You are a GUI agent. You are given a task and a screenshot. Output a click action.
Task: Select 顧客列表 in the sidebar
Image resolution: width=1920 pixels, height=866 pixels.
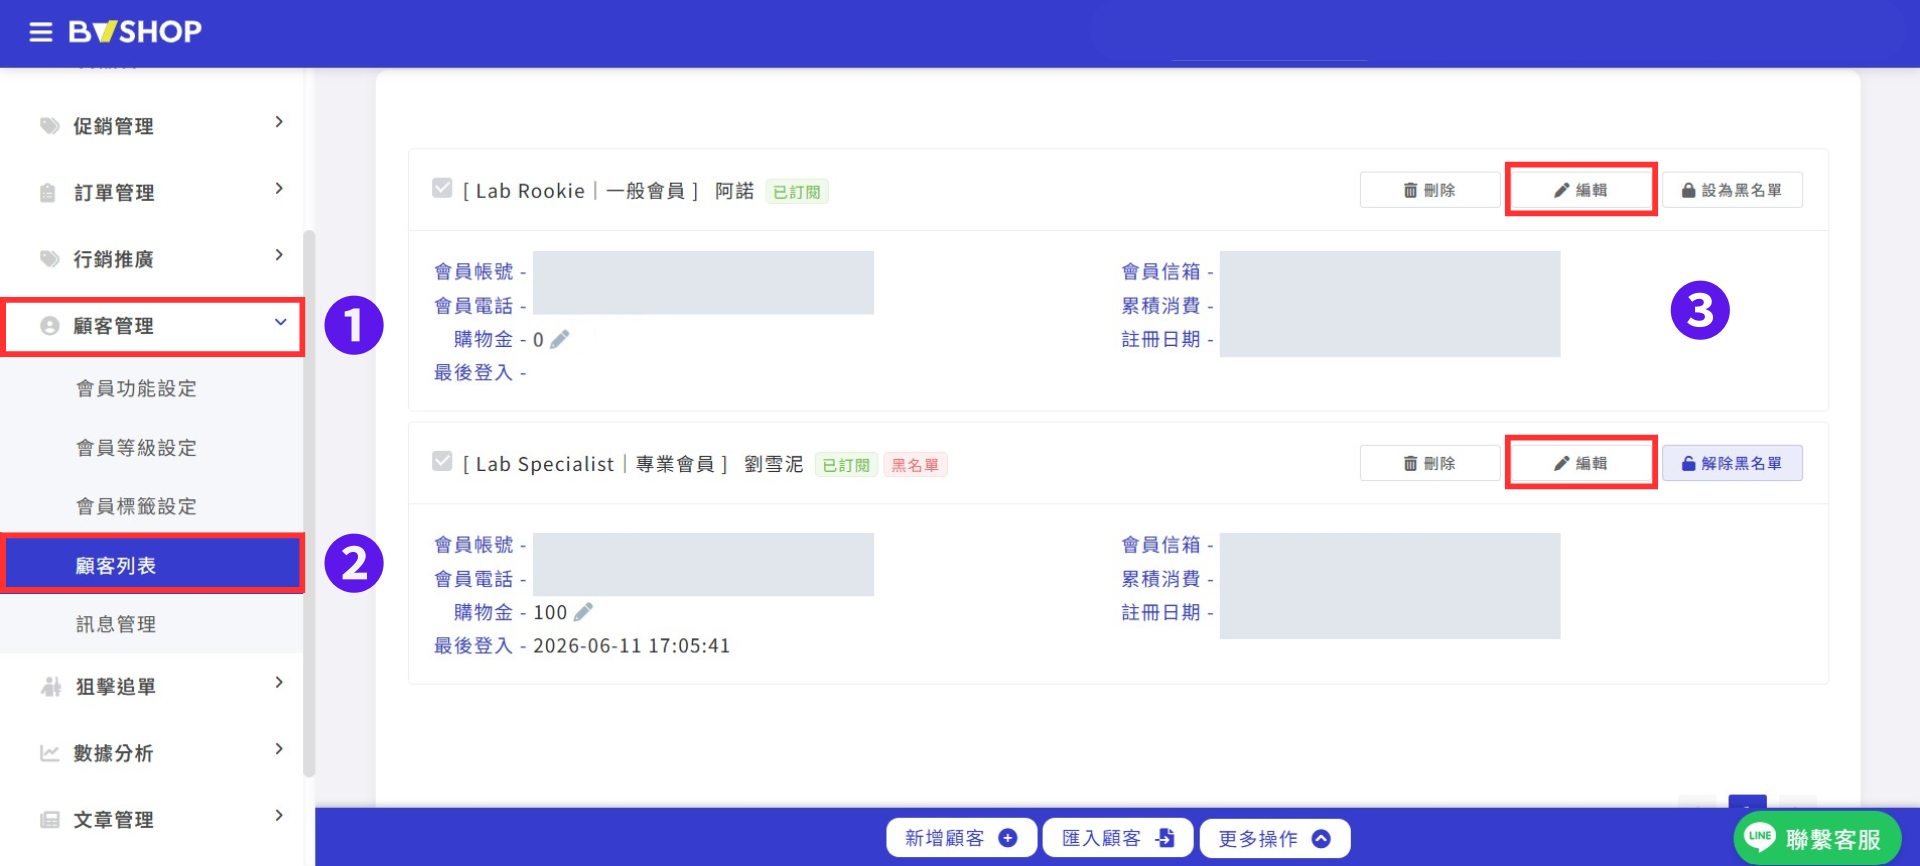152,565
